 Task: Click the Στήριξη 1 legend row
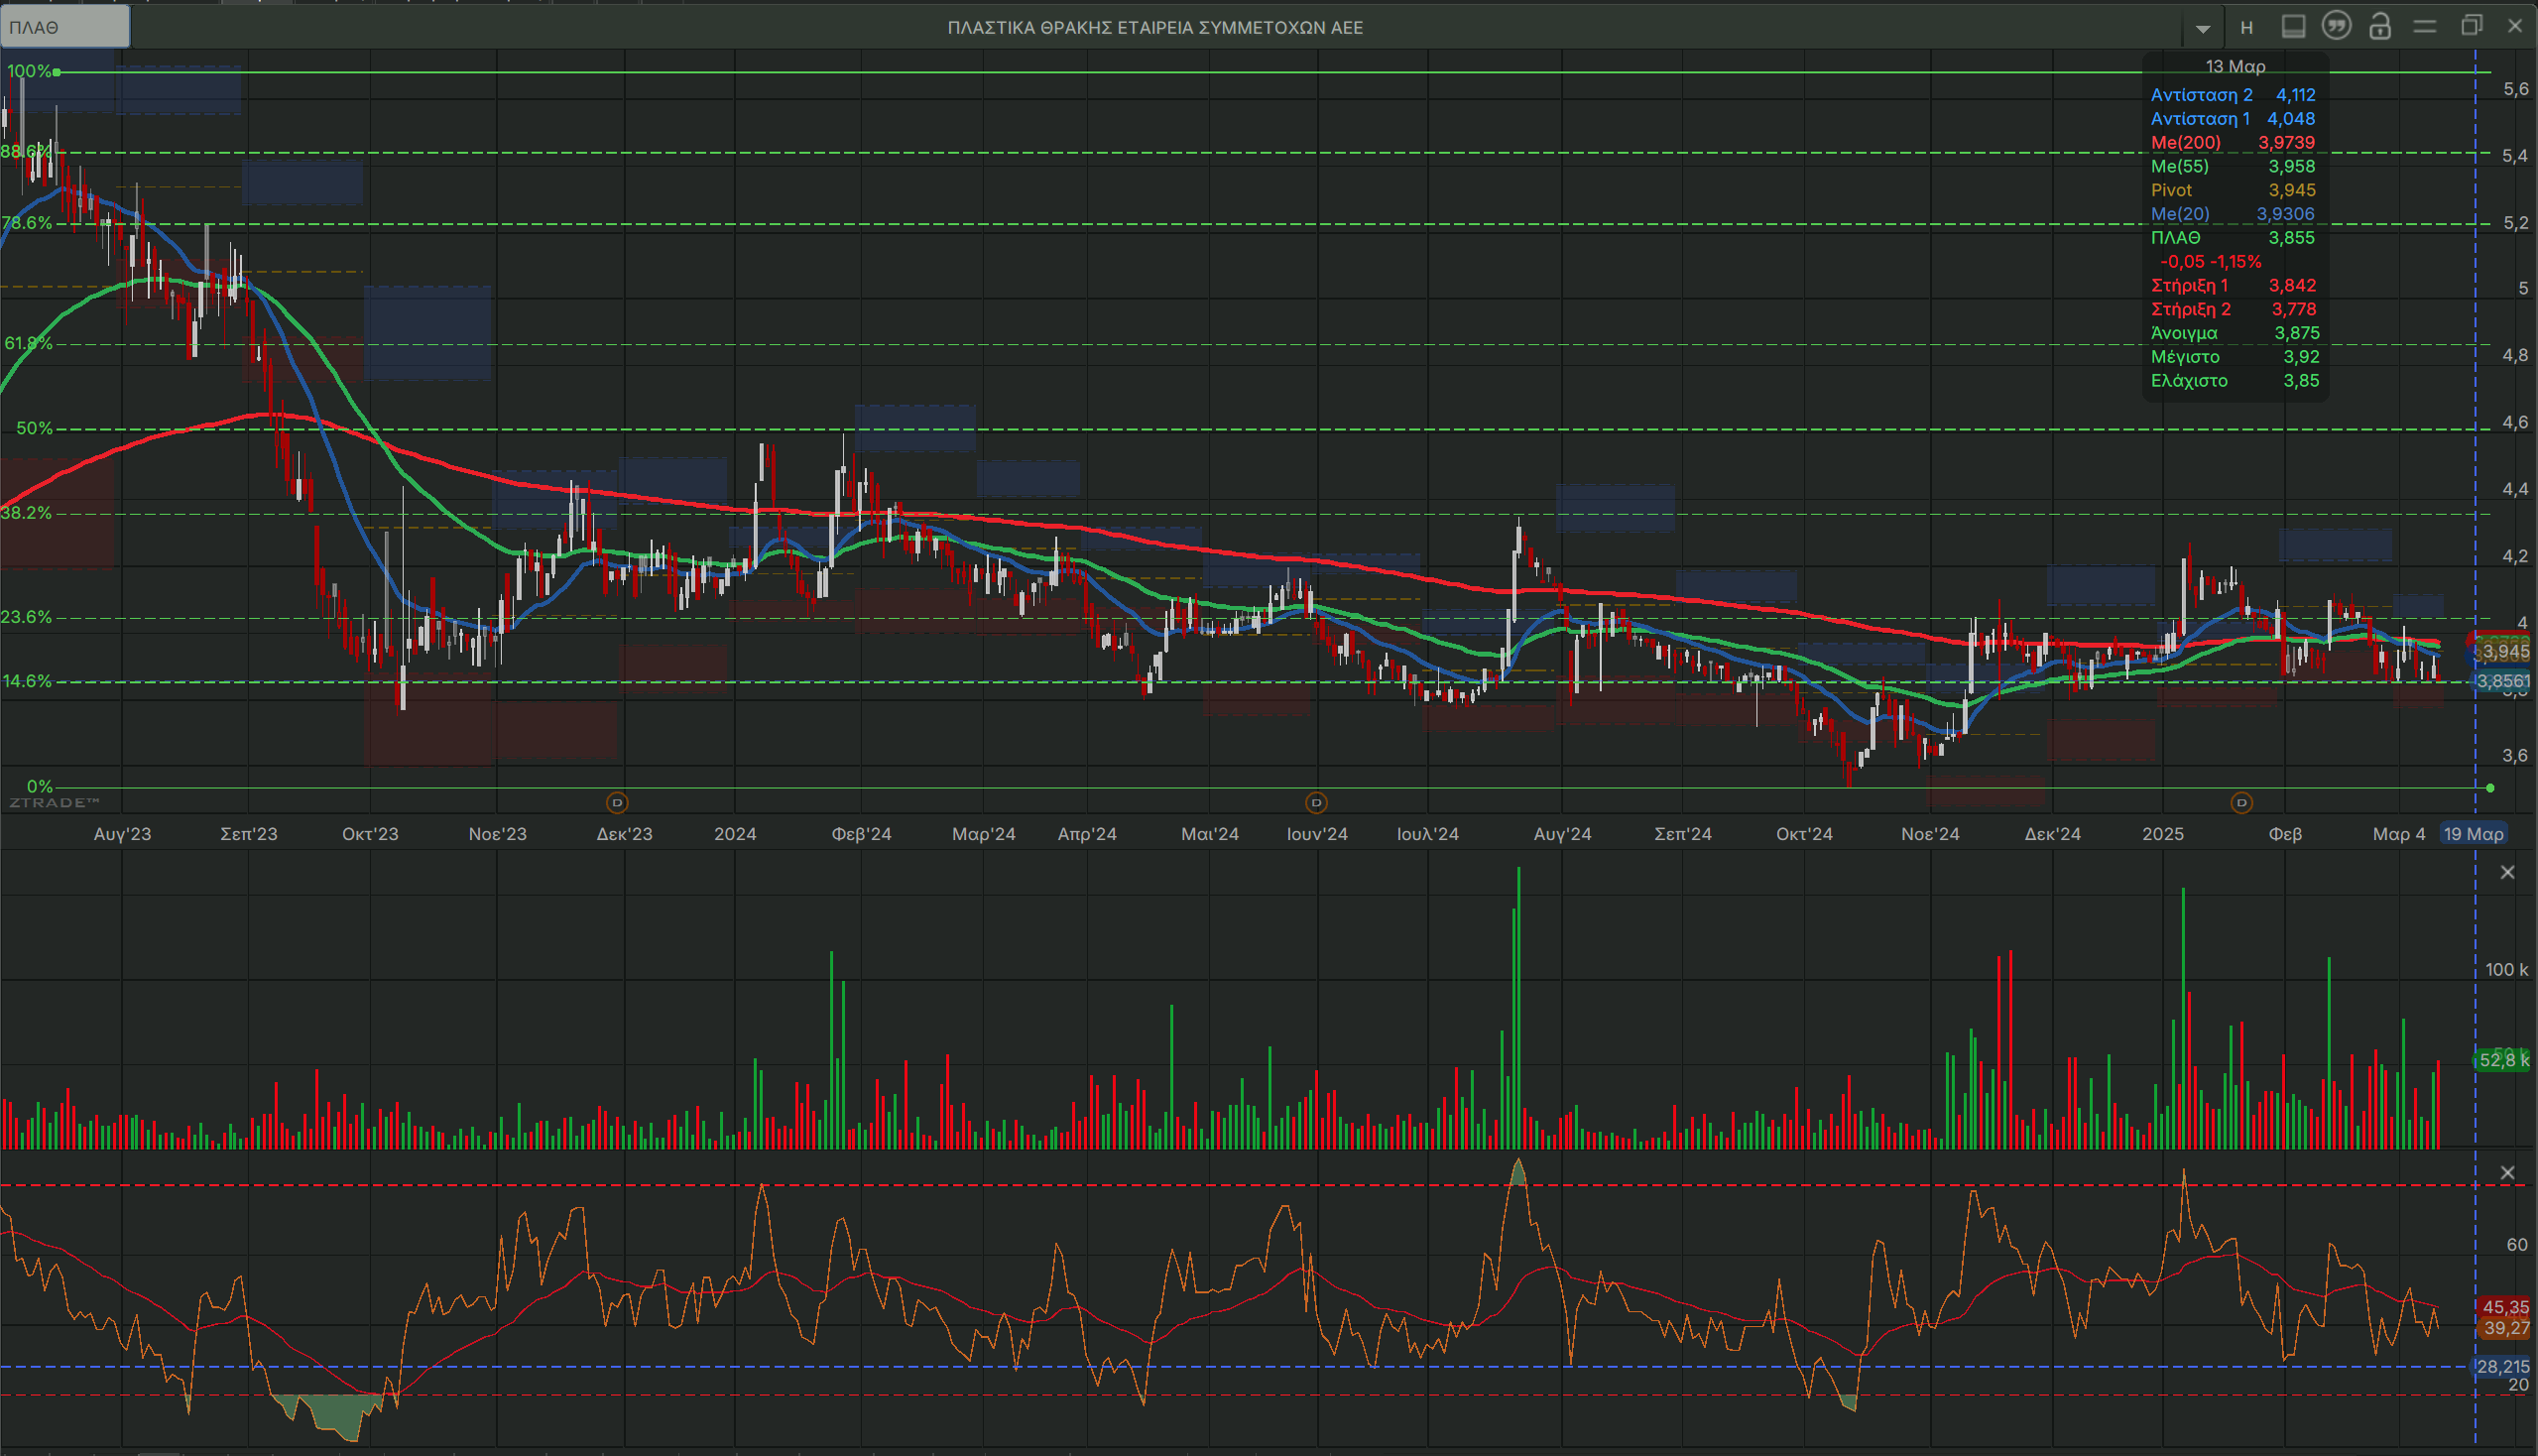tap(2233, 286)
